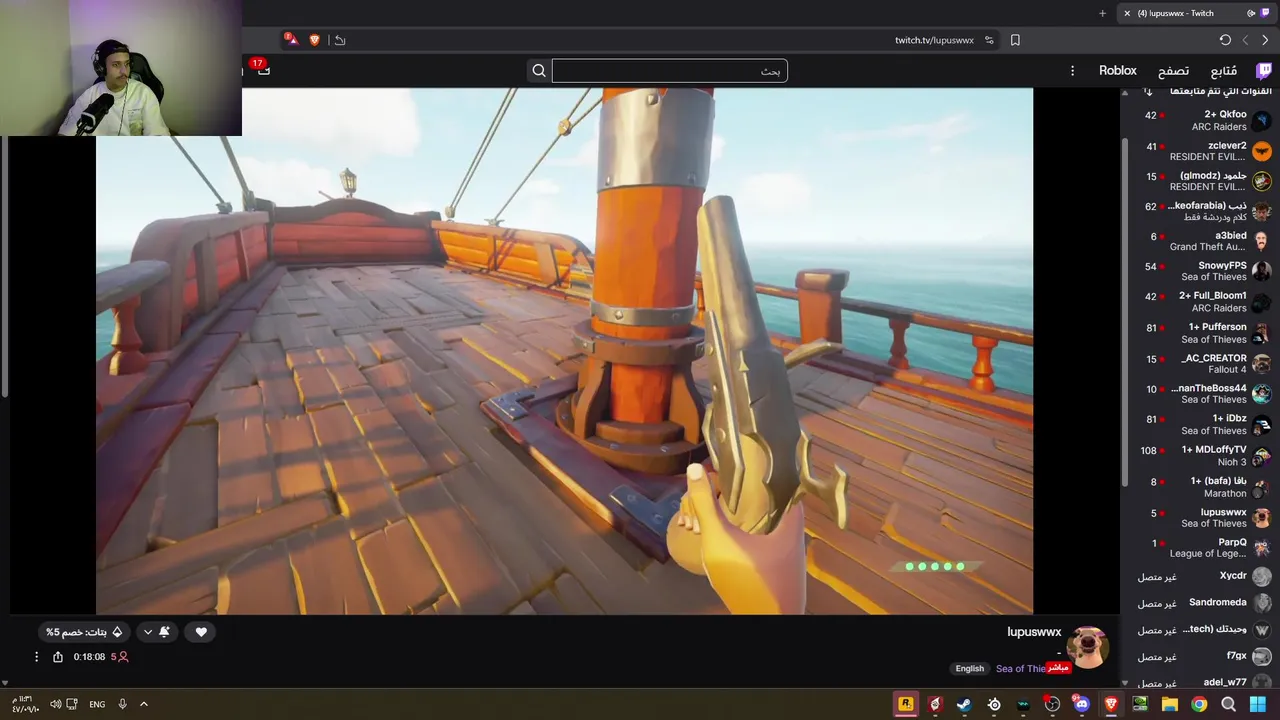Switch input language ENG indicator
Screen dimensions: 1280x720
pos(97,704)
